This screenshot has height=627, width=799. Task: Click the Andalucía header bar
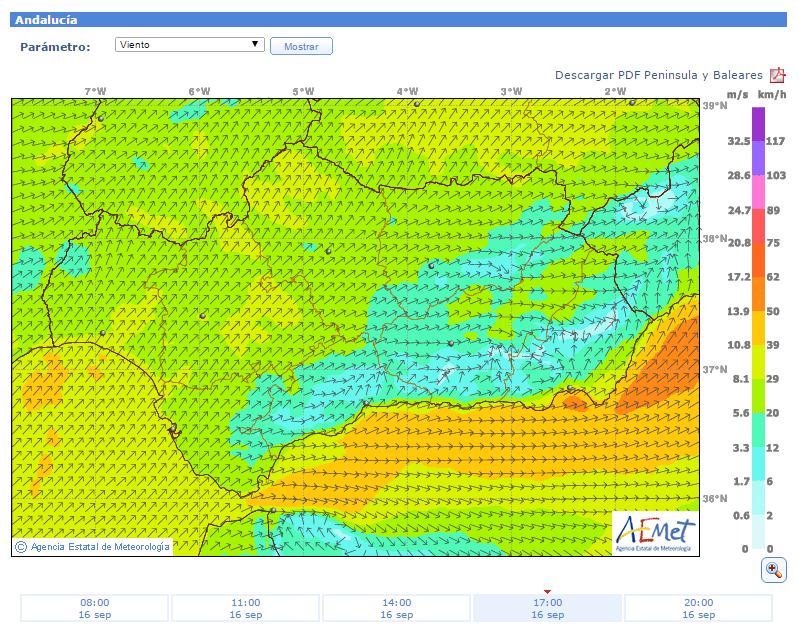click(x=400, y=20)
